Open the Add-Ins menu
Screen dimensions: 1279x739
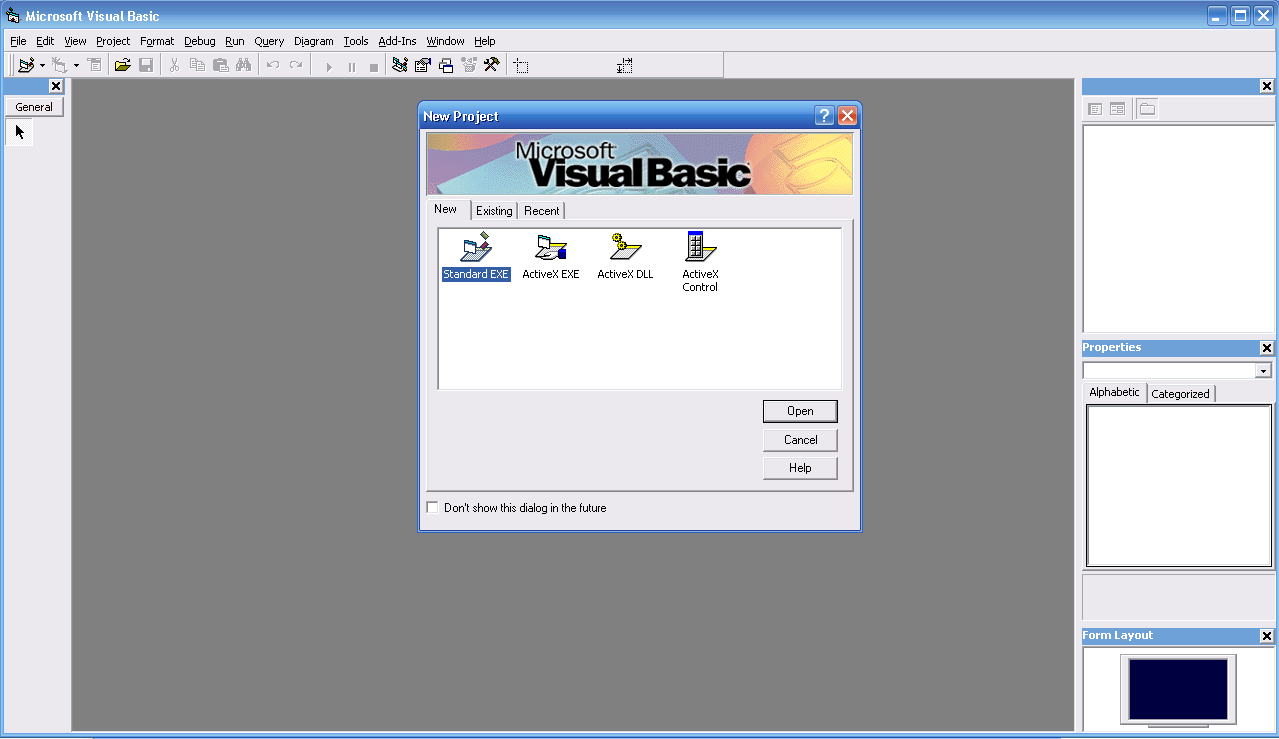click(x=397, y=41)
